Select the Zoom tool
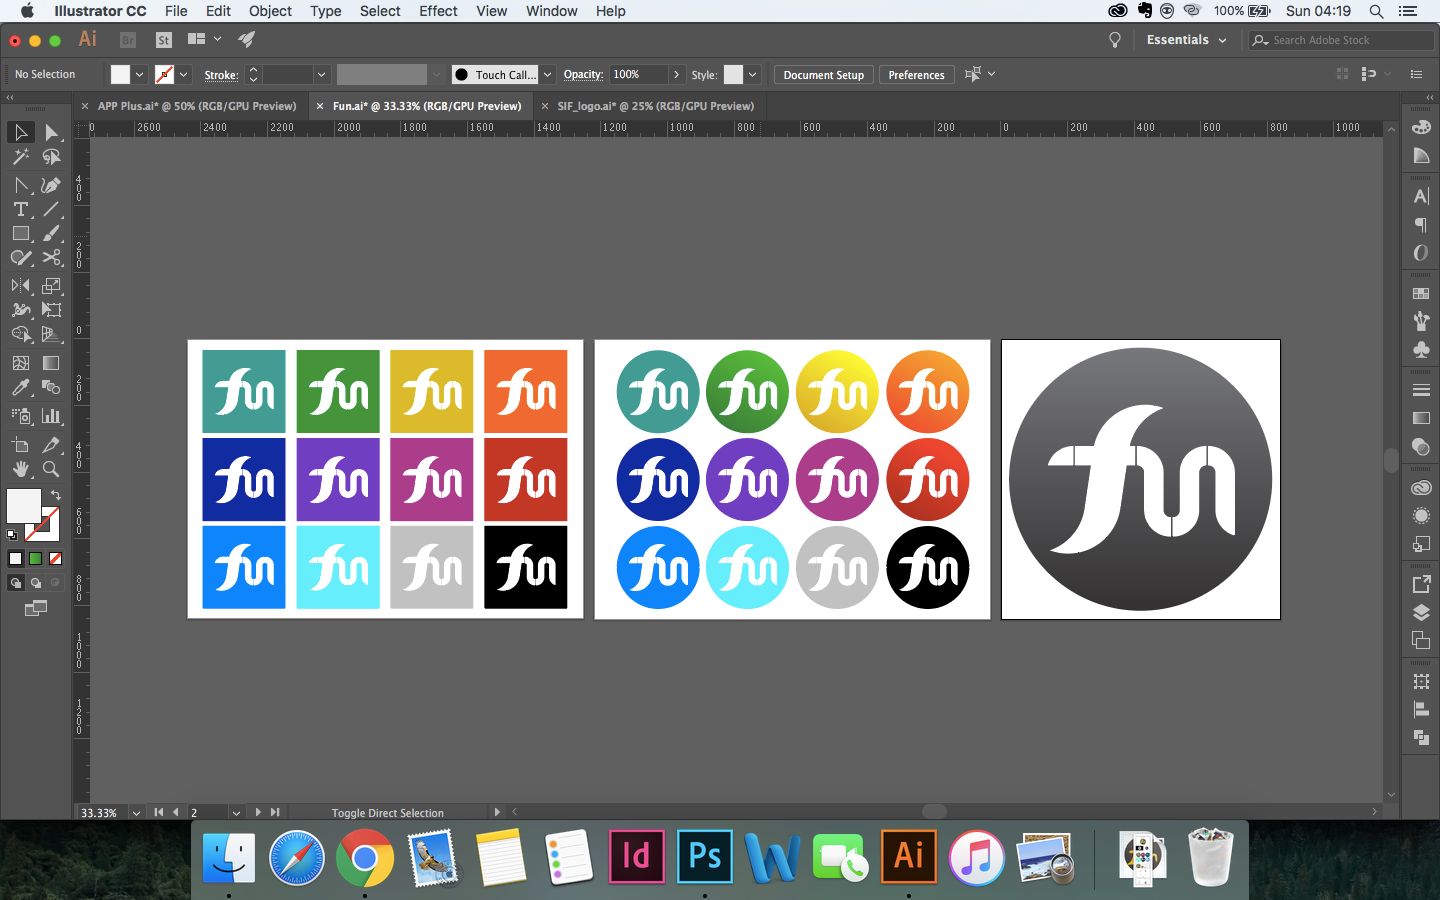The height and width of the screenshot is (900, 1440). pyautogui.click(x=51, y=468)
